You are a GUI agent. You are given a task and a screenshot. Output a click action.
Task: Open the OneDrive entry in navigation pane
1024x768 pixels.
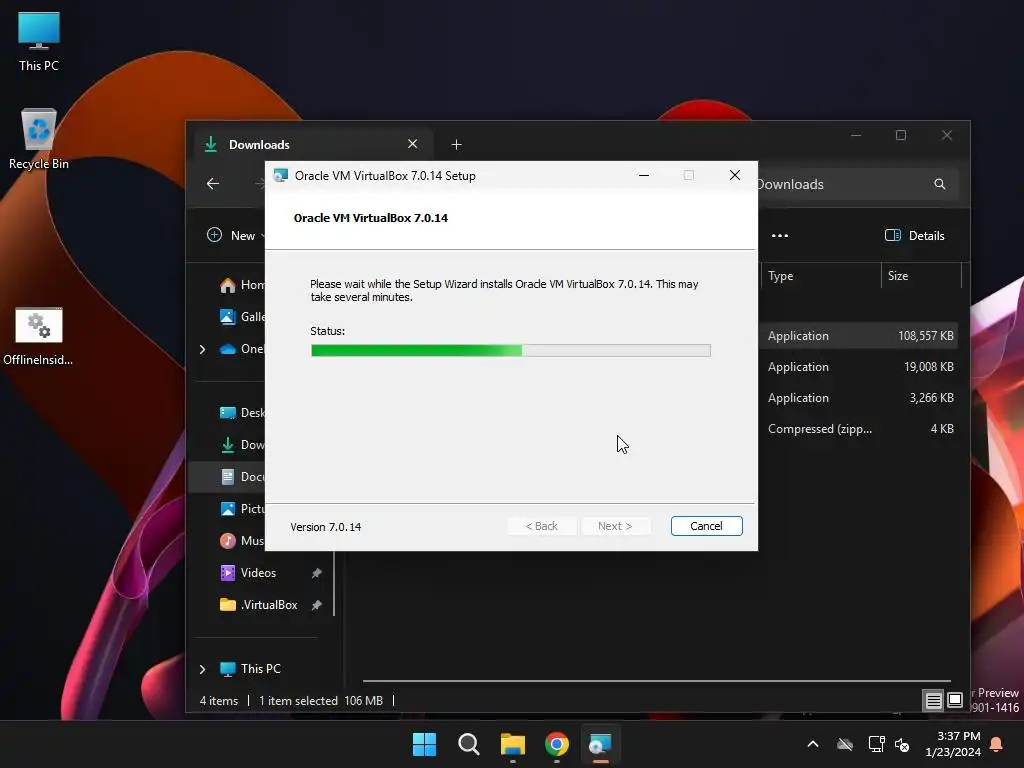pos(242,349)
